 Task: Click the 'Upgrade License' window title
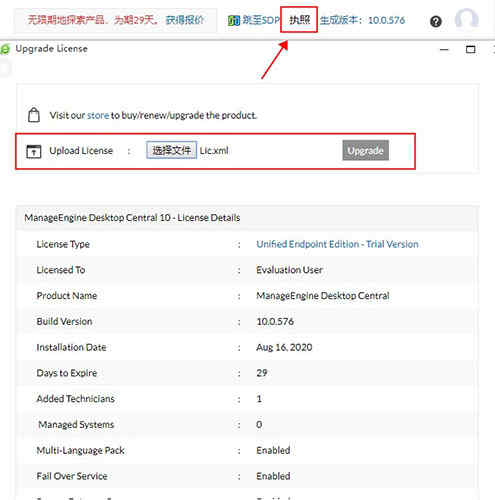click(x=52, y=49)
